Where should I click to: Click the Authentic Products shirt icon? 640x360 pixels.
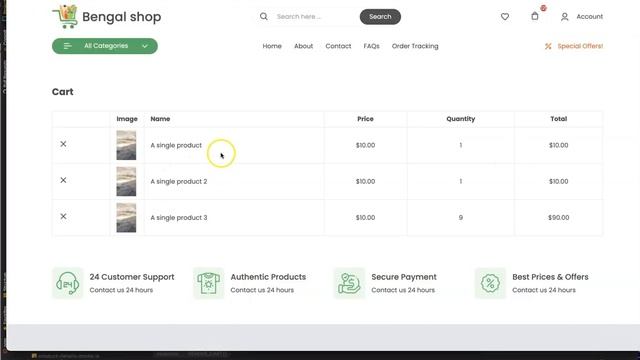[209, 283]
